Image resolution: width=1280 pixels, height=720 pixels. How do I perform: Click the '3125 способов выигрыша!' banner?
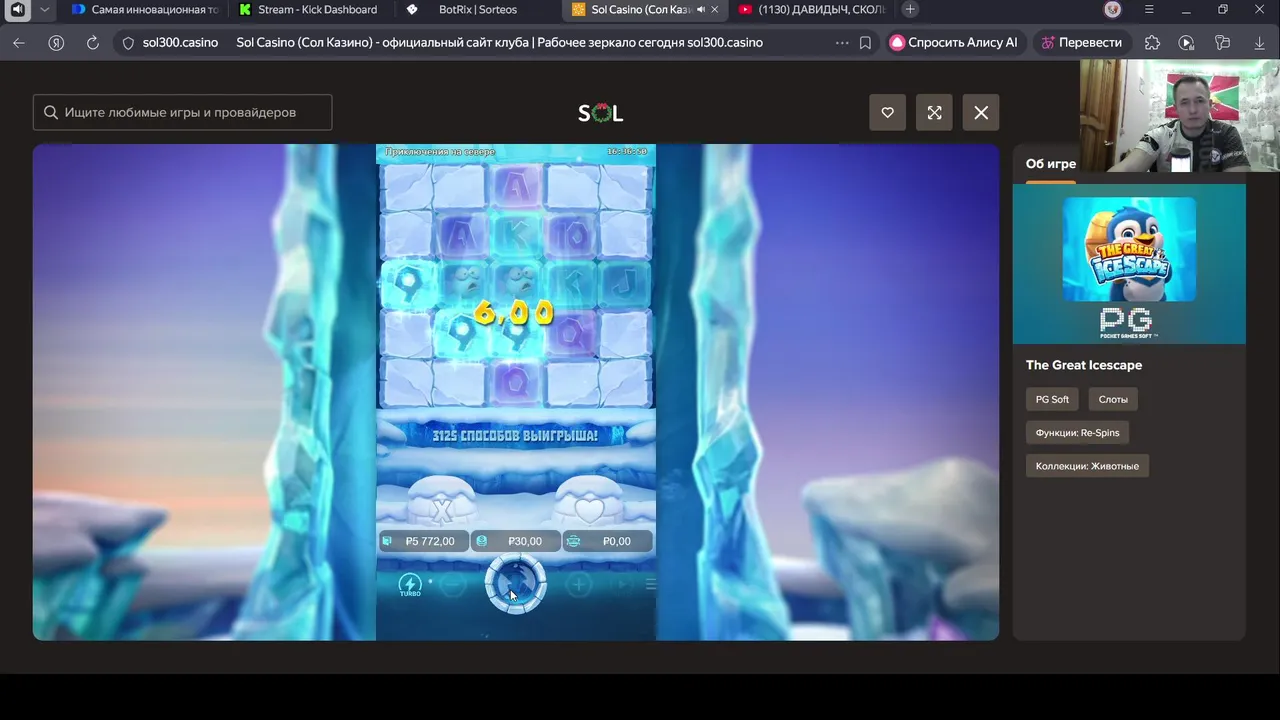coord(515,436)
